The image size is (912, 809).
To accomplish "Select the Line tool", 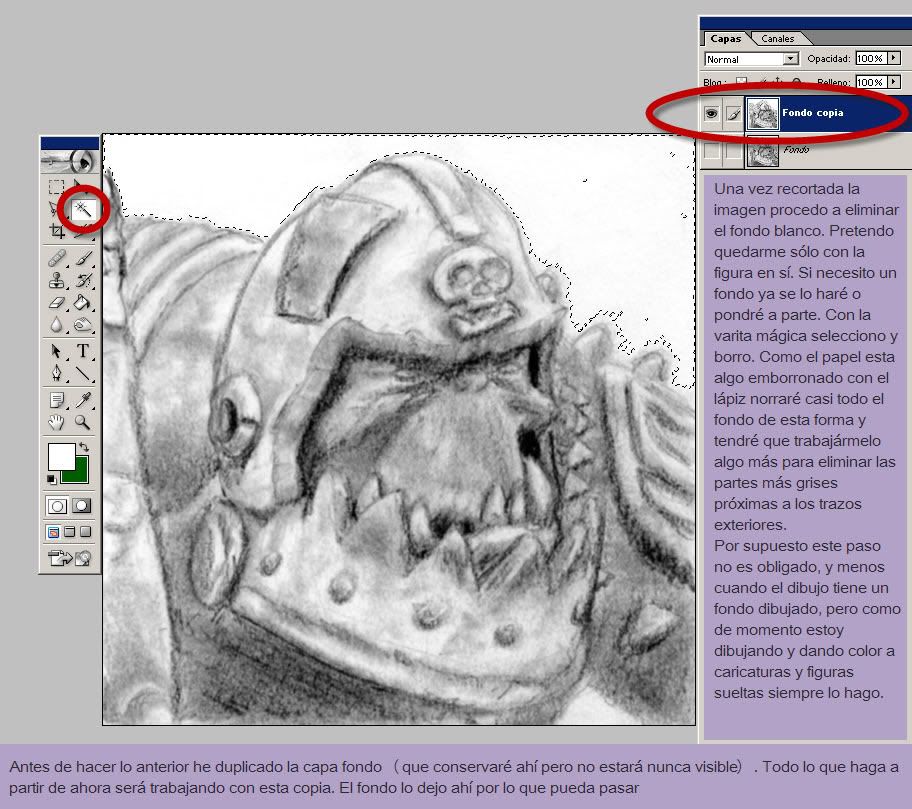I will (x=84, y=373).
